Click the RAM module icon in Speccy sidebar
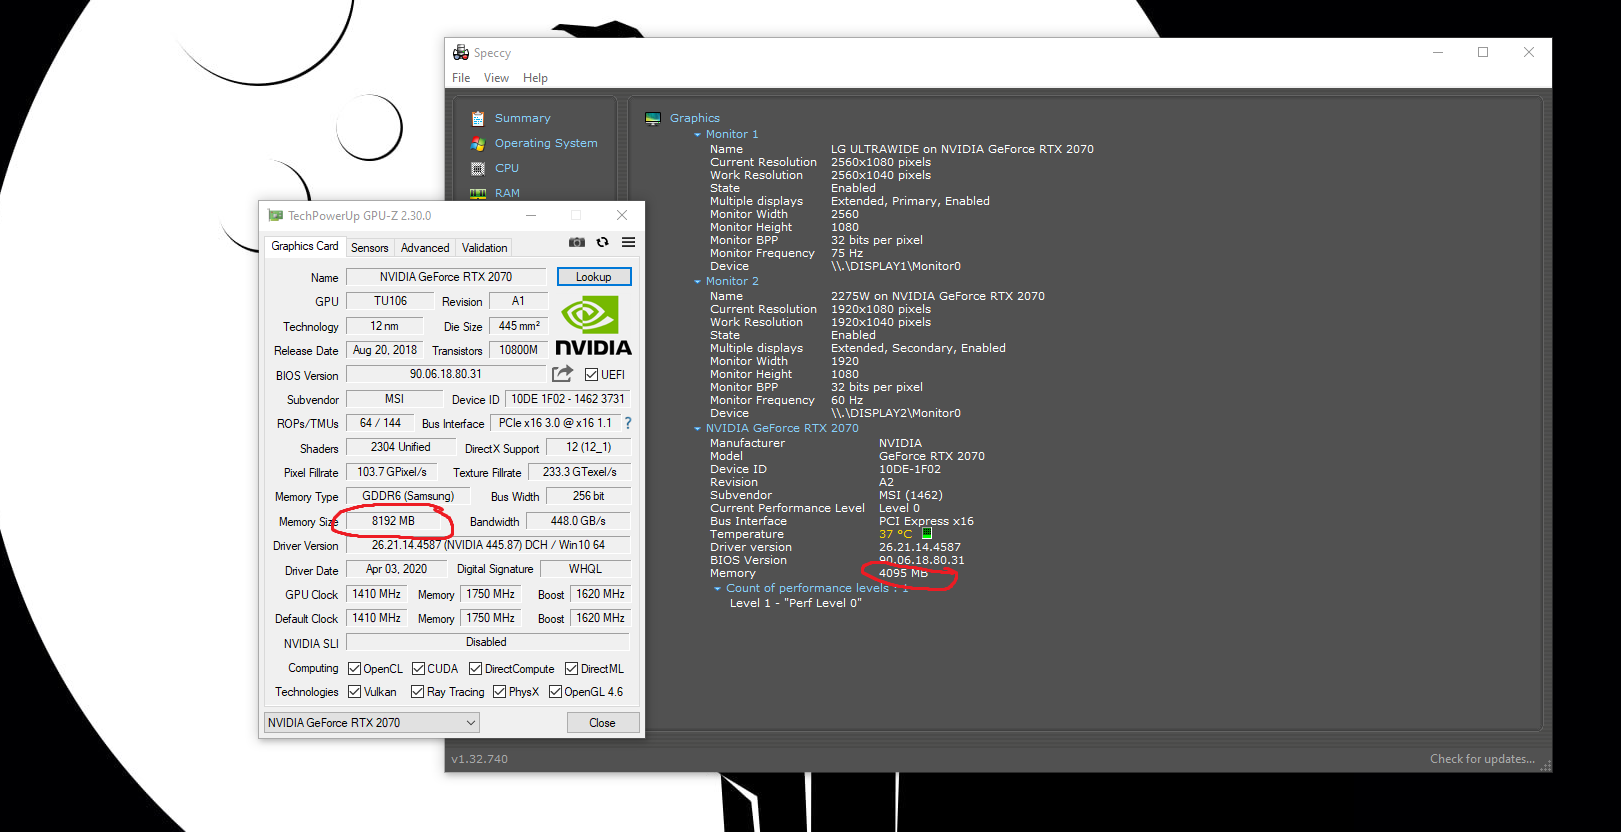 [x=478, y=193]
